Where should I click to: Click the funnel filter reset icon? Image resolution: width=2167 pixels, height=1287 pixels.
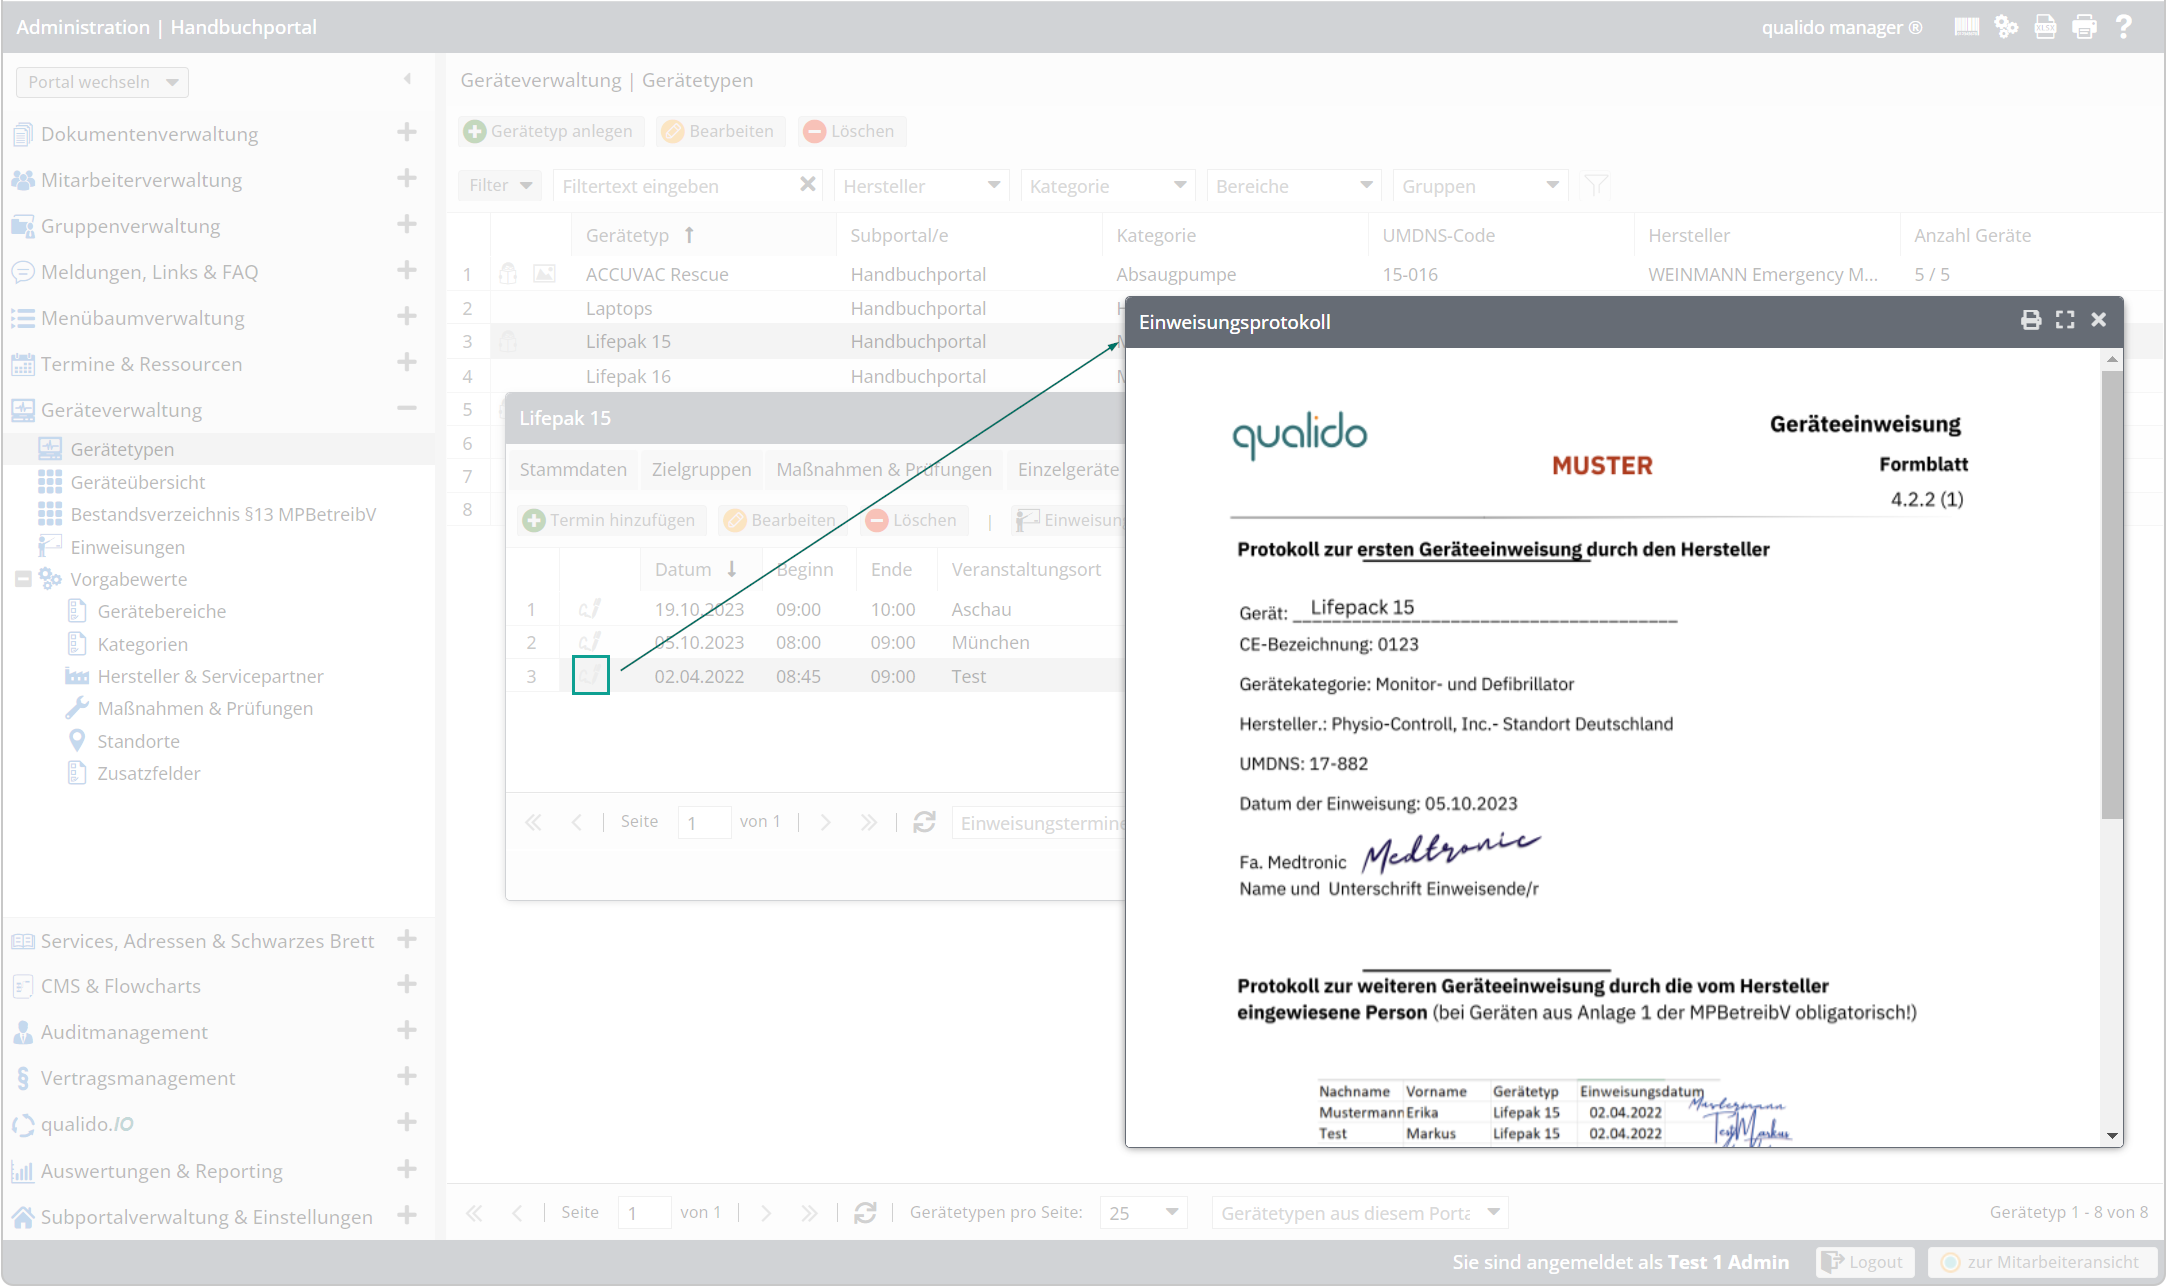1597,185
